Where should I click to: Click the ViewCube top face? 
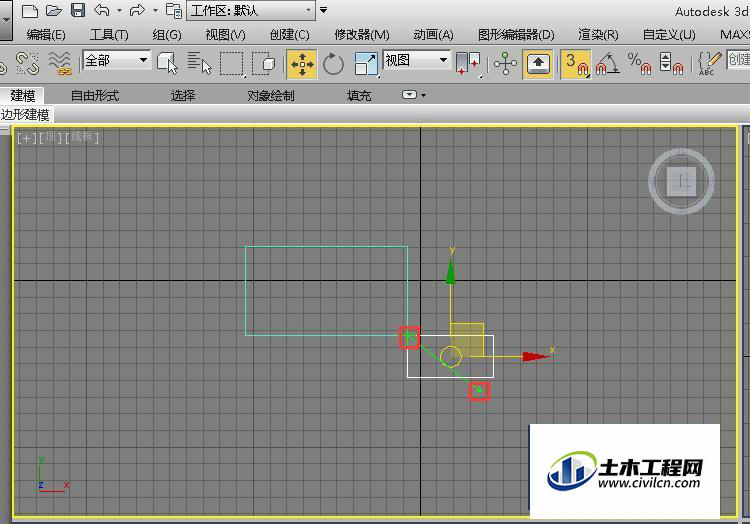[681, 182]
